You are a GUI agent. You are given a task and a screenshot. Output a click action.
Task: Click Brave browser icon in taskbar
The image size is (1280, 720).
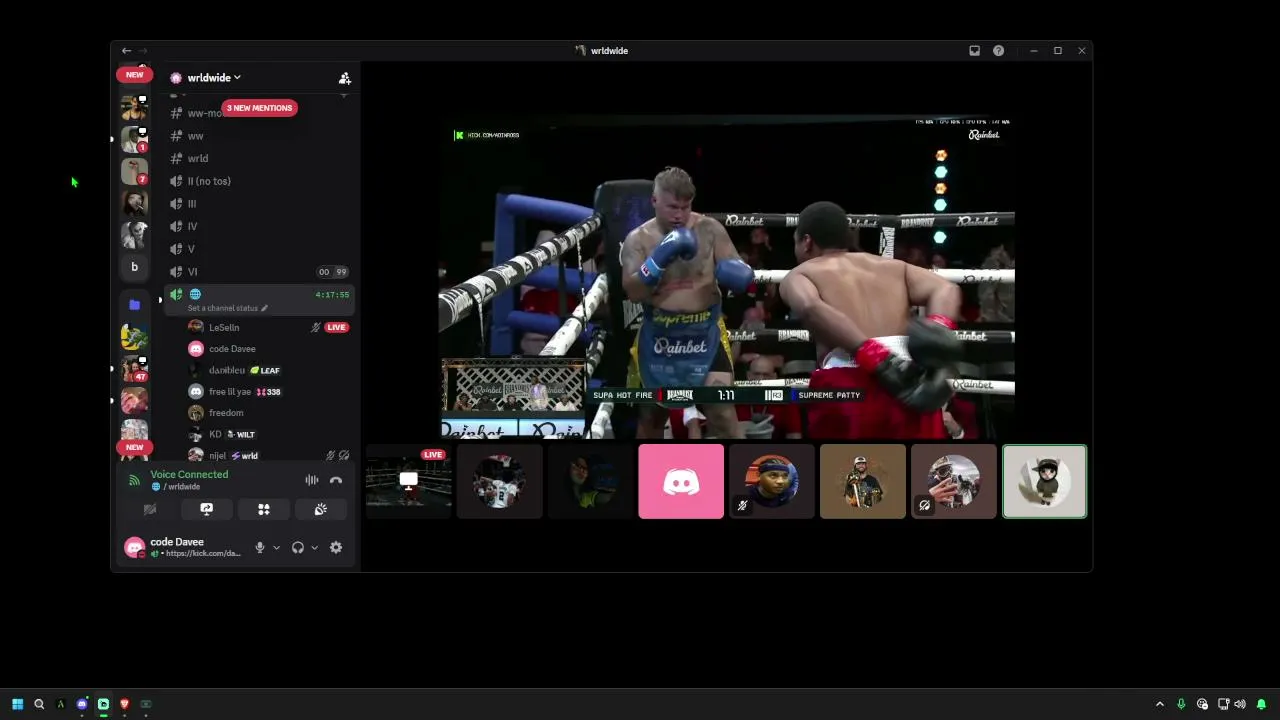(x=124, y=704)
